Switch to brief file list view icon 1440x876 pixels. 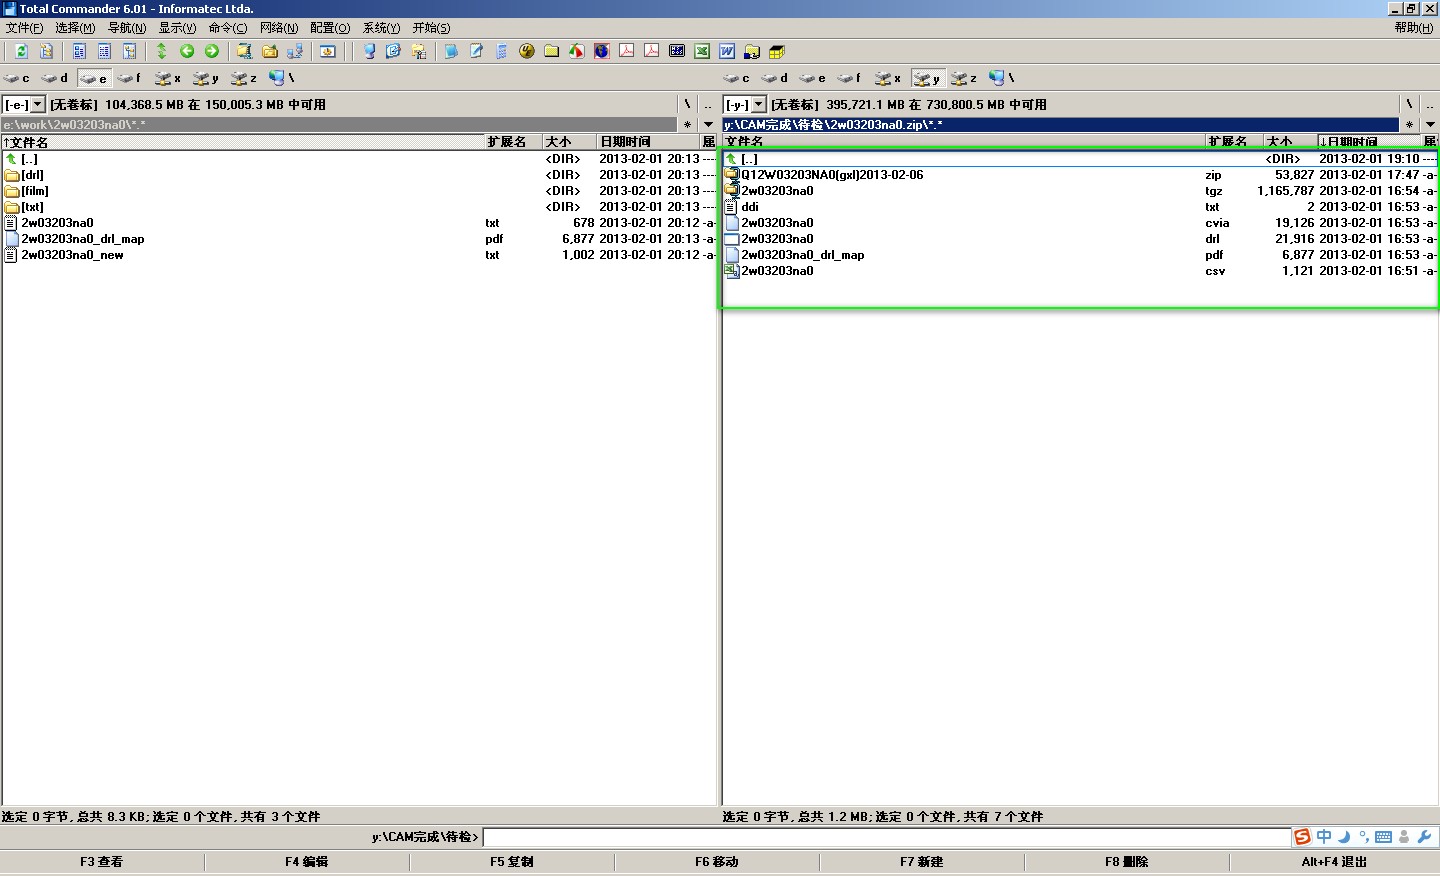[x=79, y=51]
